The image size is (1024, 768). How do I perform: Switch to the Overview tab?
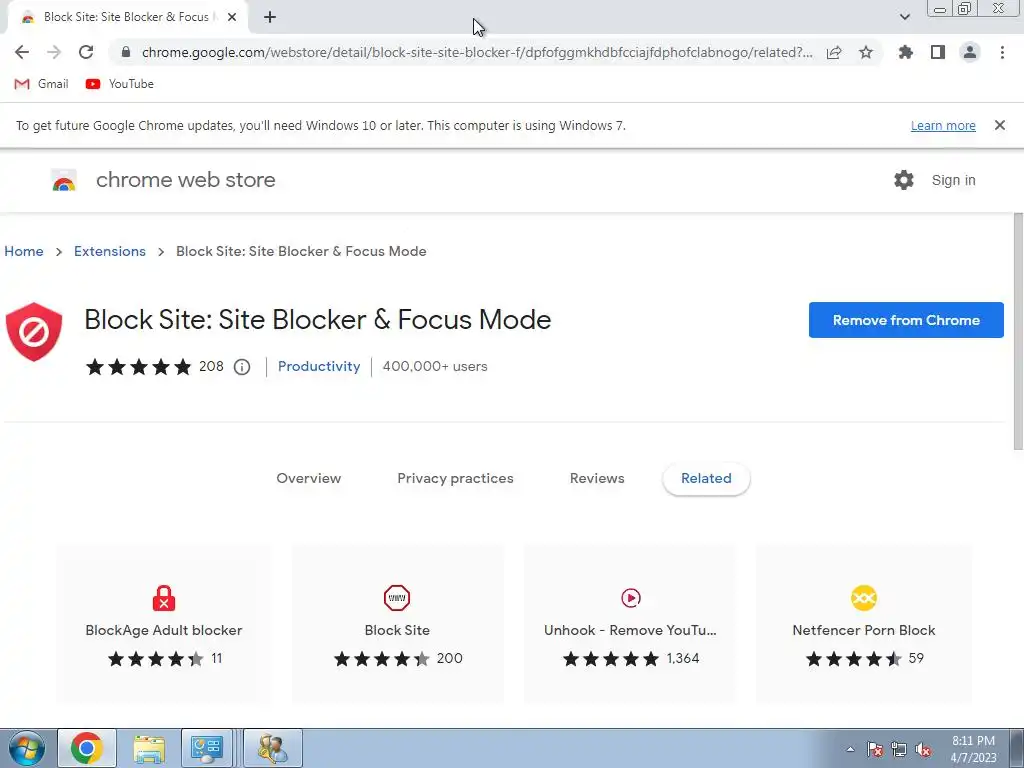[x=309, y=478]
